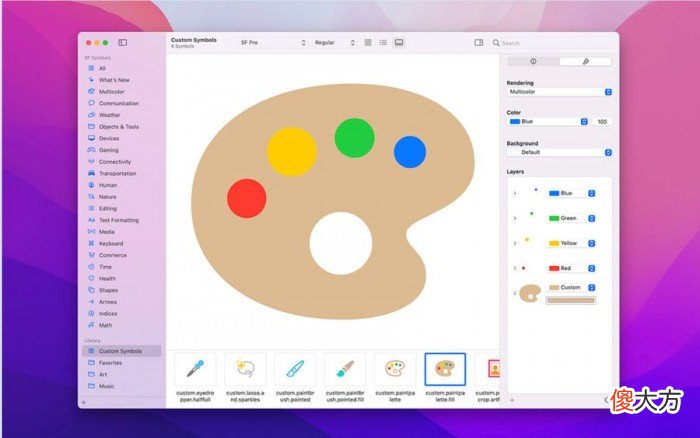Switch to list view
This screenshot has height=438, width=700.
click(x=383, y=42)
